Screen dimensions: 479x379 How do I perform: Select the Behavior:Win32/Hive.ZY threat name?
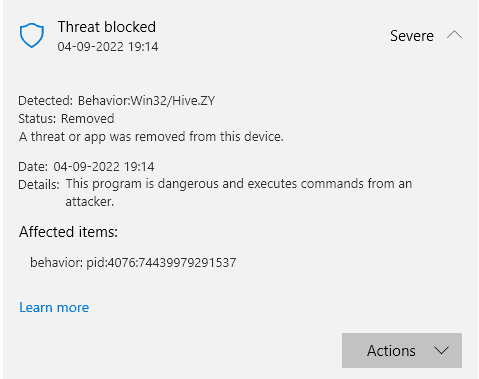(x=146, y=101)
